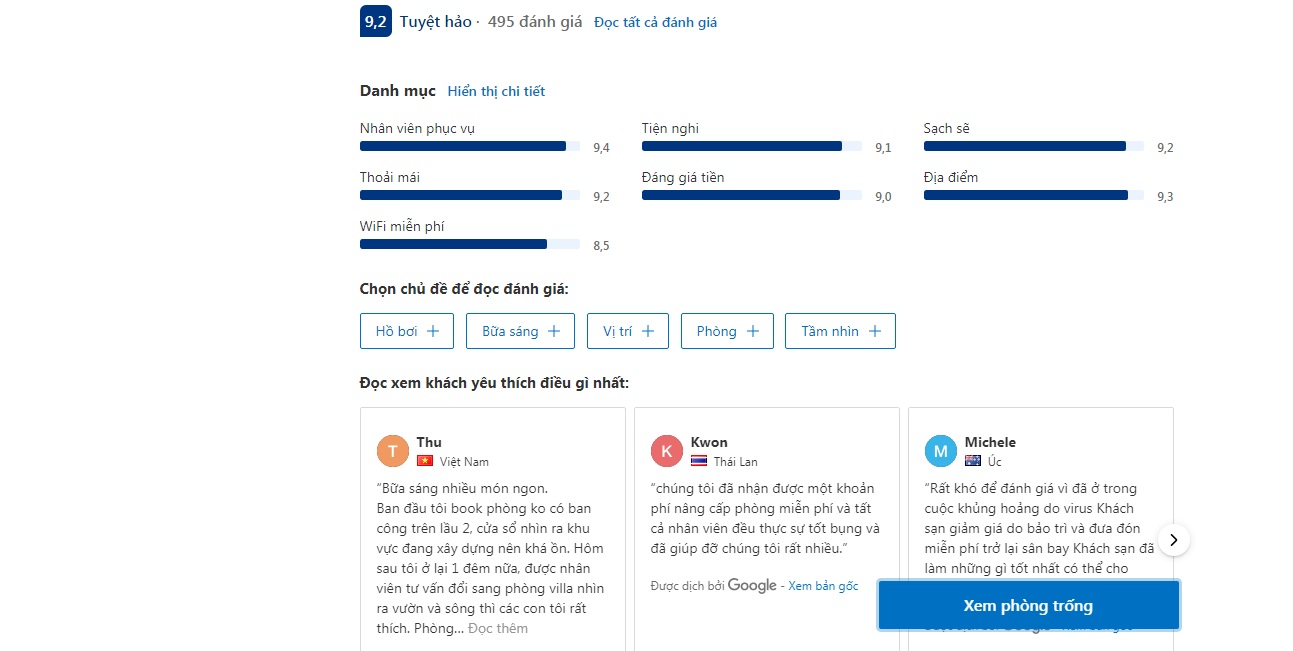
Task: Click the 9,2 score badge
Action: [x=375, y=21]
